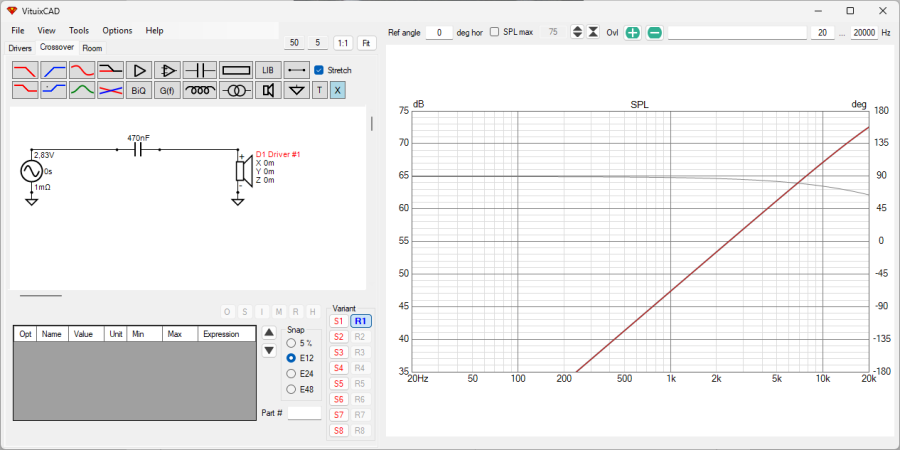Edit the 20000 Hz maximum frequency field
This screenshot has height=450, width=900.
click(864, 33)
